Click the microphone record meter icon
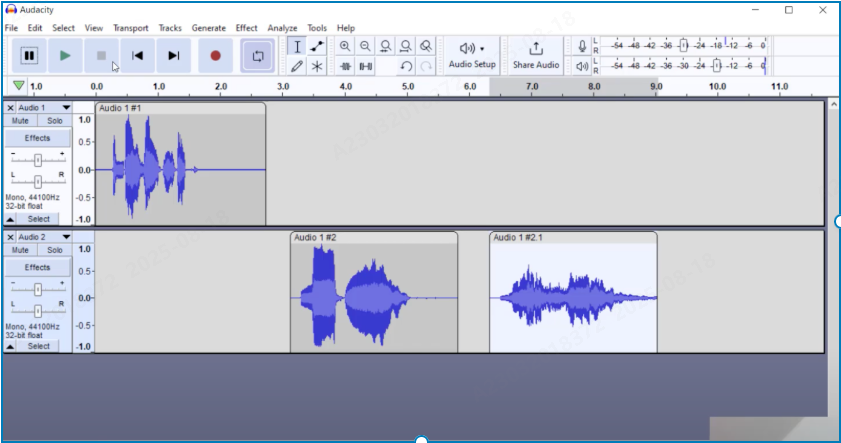Screen dimensions: 841x443 pyautogui.click(x=582, y=46)
